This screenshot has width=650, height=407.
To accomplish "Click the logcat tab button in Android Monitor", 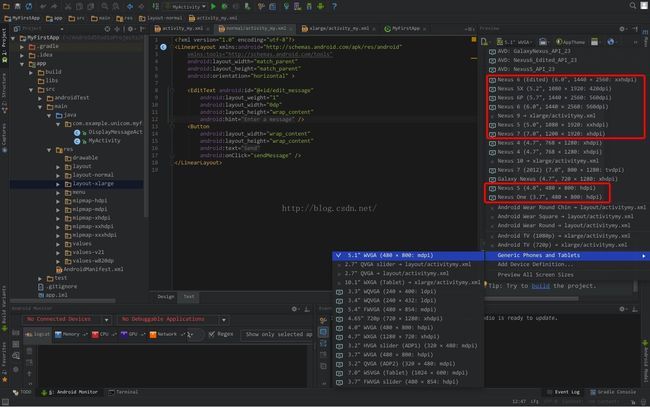I will coord(37,334).
